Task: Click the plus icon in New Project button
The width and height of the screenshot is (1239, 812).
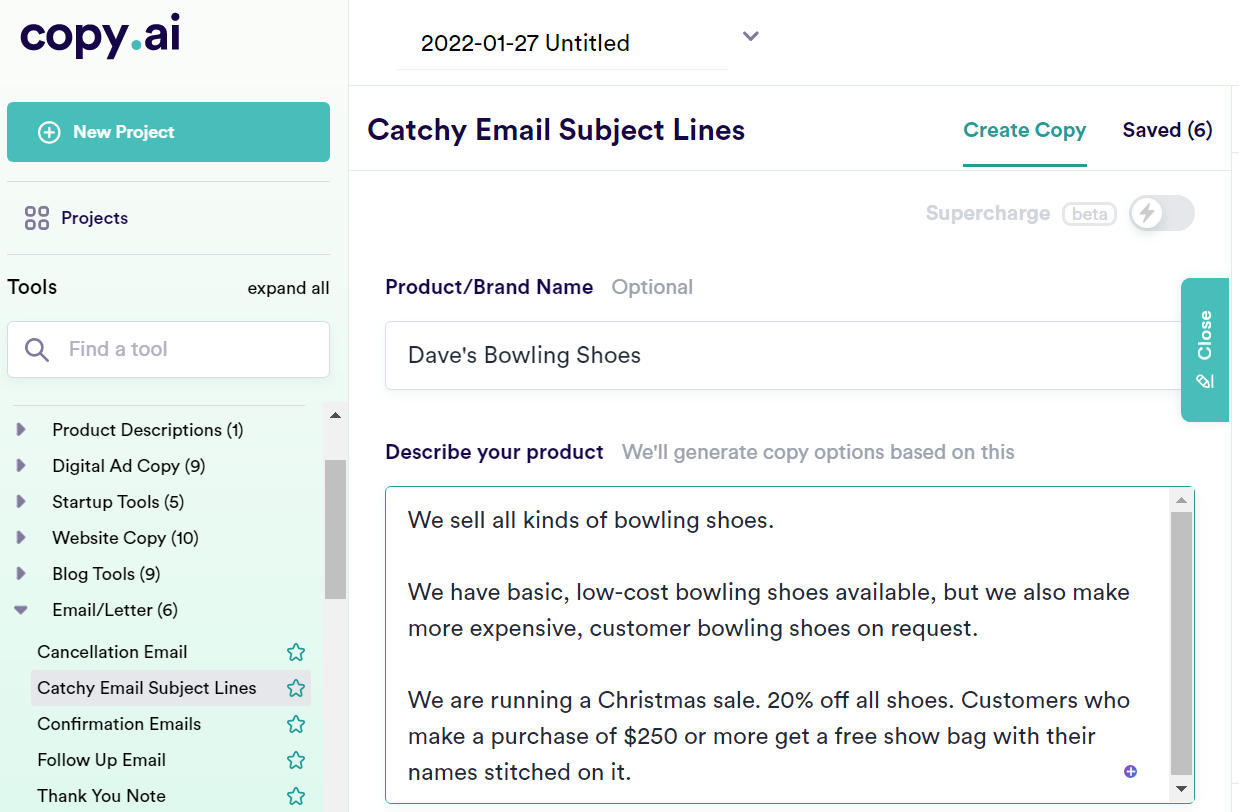Action: [48, 131]
